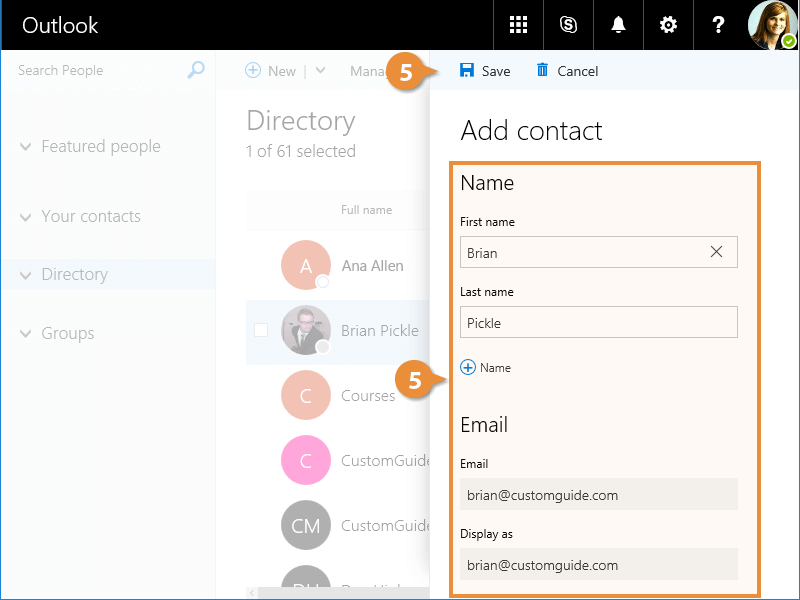800x600 pixels.
Task: Open the app launcher grid icon
Action: pos(518,25)
